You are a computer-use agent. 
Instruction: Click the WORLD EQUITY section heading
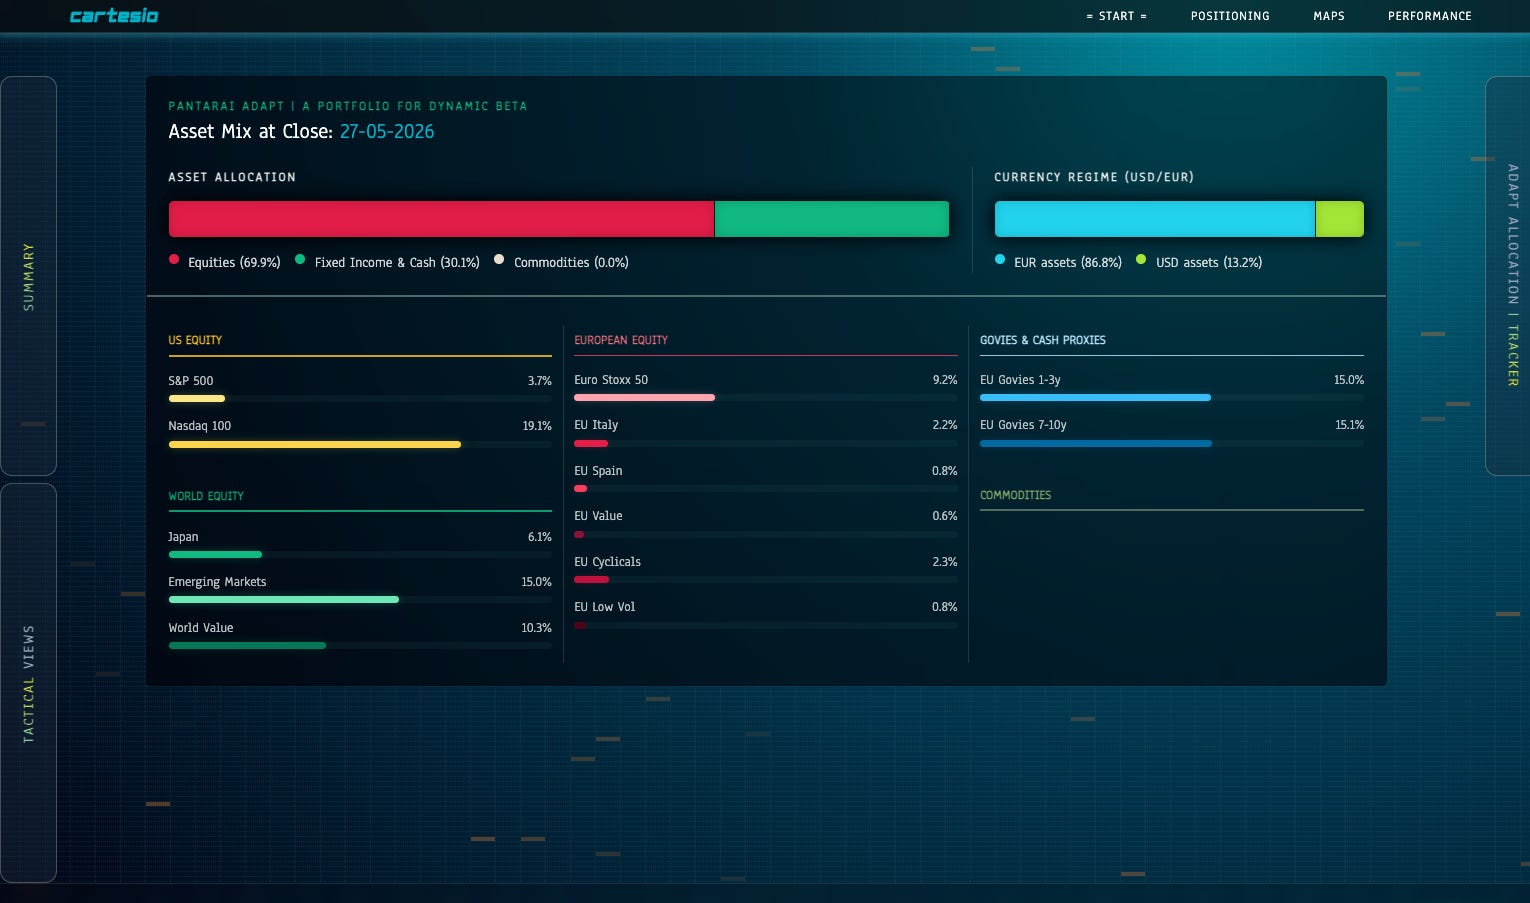click(206, 496)
